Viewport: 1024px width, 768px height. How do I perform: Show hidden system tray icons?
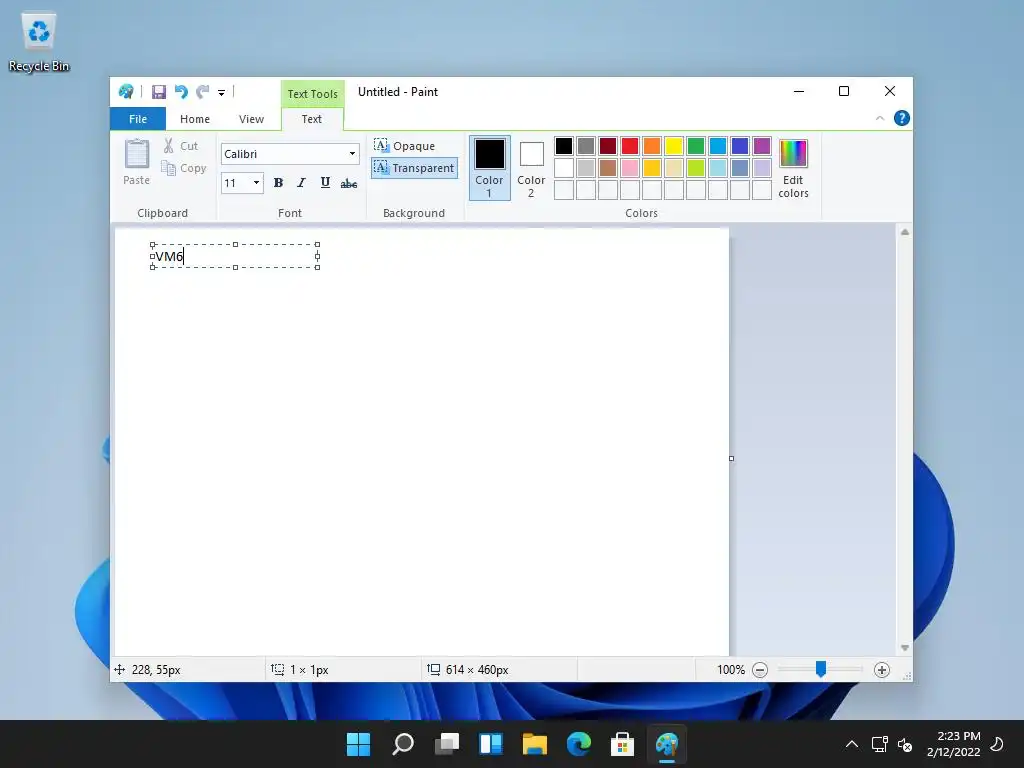pyautogui.click(x=852, y=744)
